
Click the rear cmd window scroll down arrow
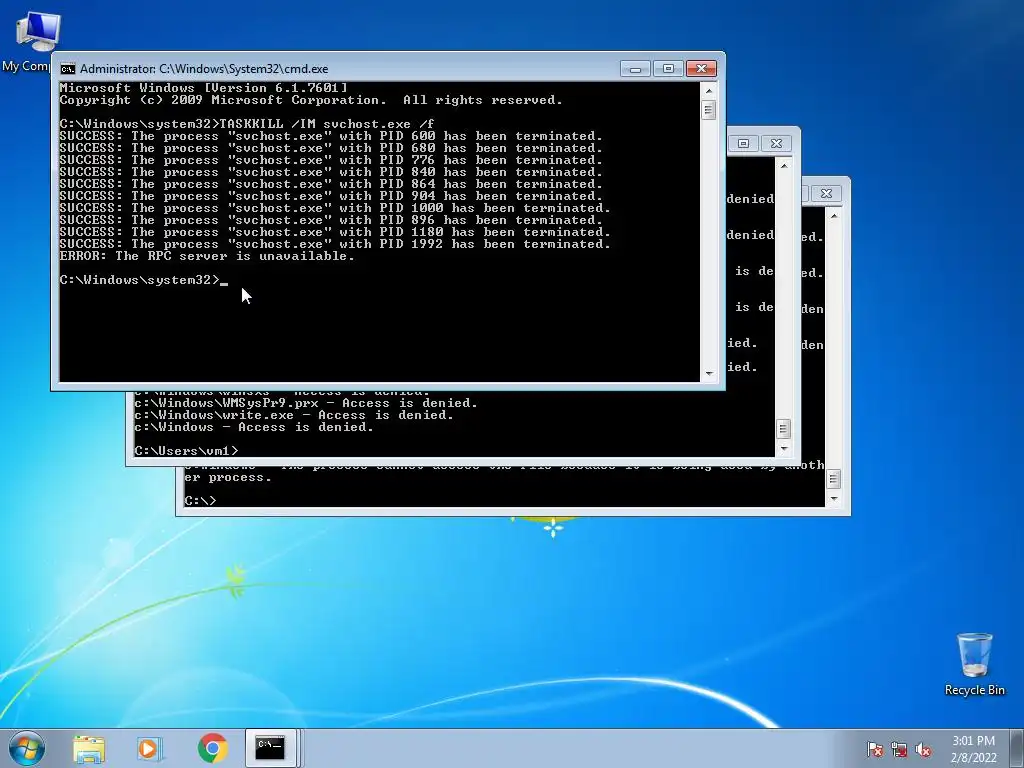click(x=833, y=499)
